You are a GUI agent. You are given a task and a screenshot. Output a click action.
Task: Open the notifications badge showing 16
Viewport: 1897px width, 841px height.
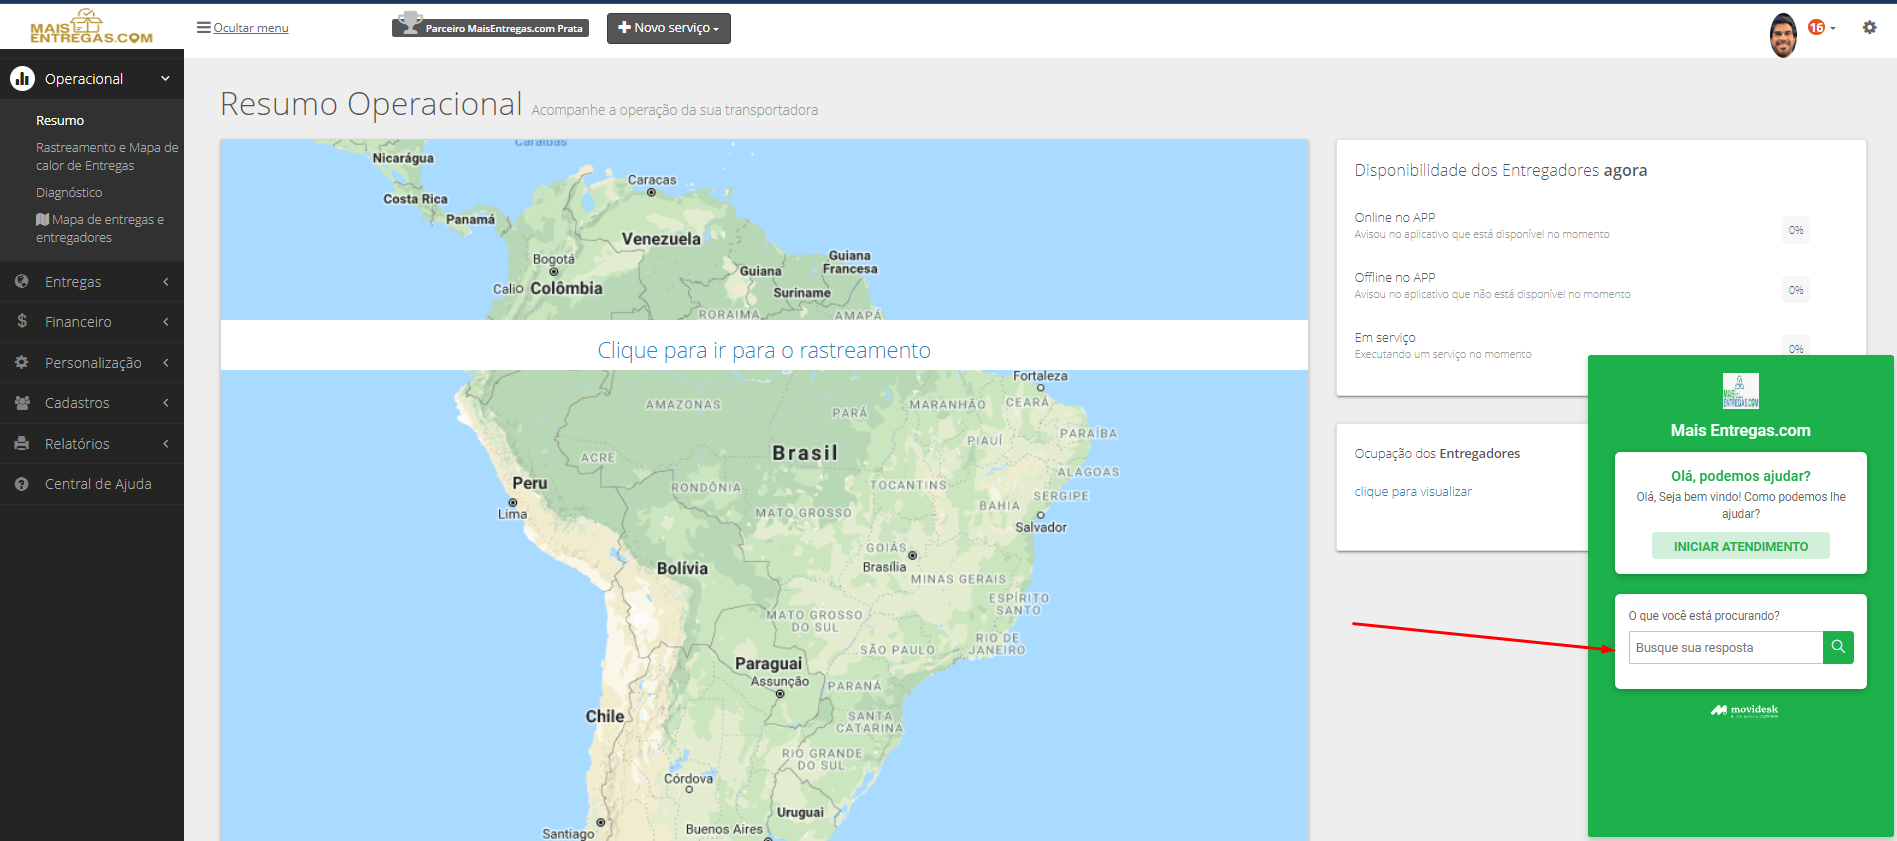coord(1817,28)
